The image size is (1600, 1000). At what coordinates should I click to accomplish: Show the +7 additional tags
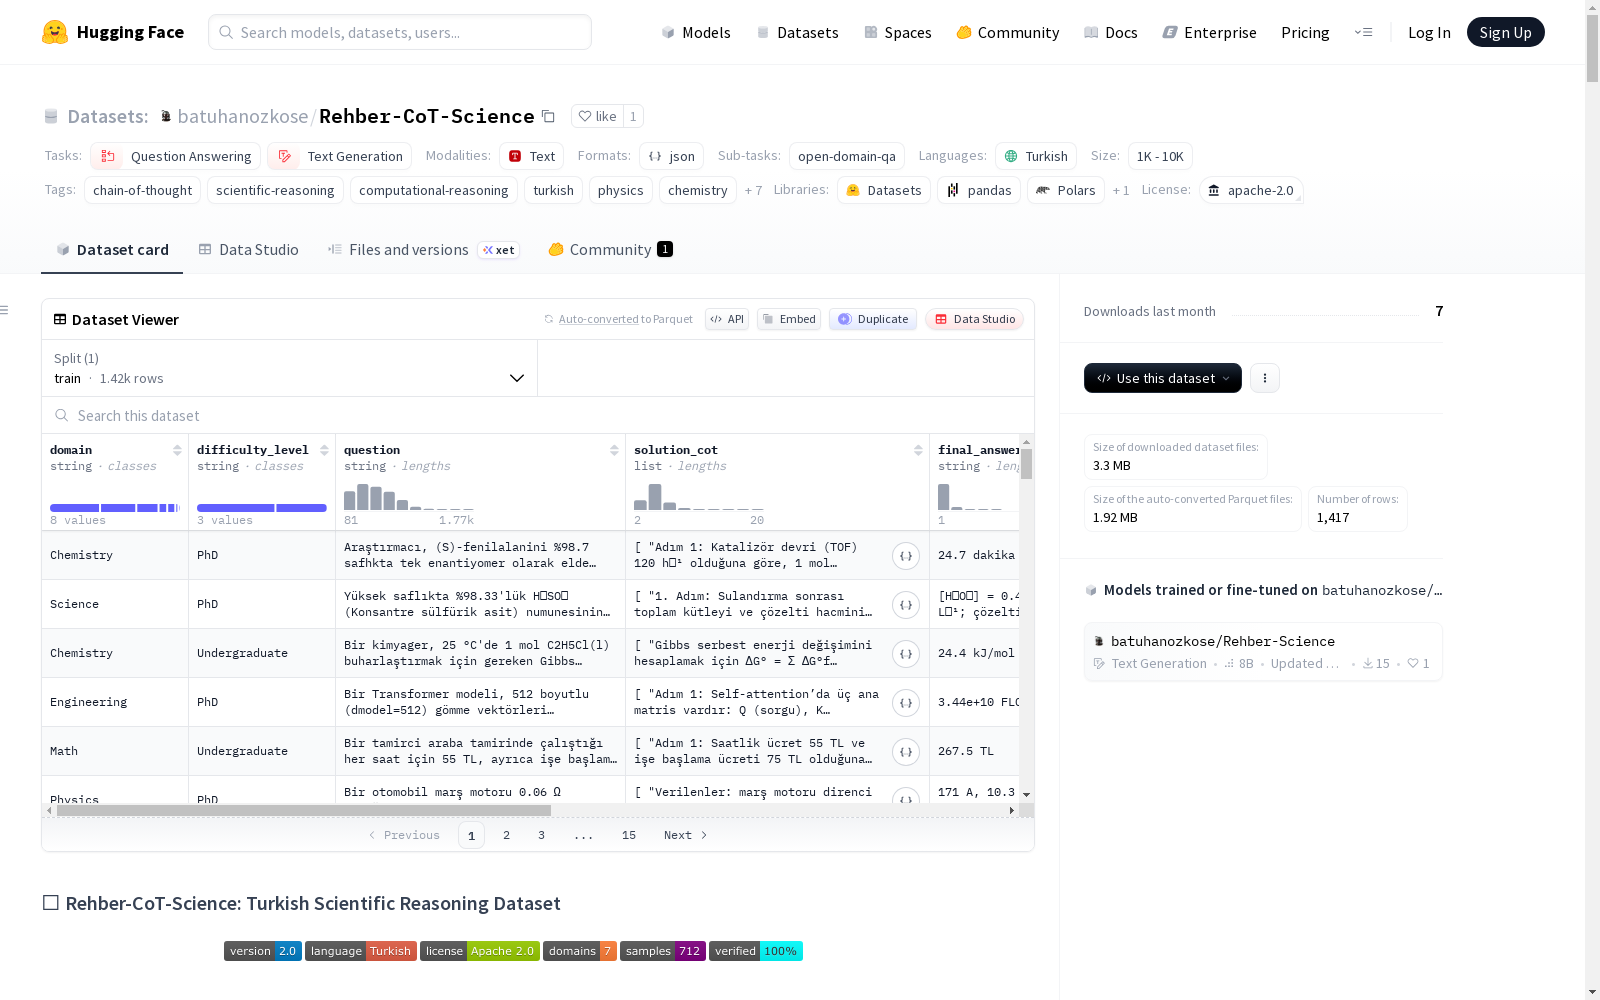point(753,190)
